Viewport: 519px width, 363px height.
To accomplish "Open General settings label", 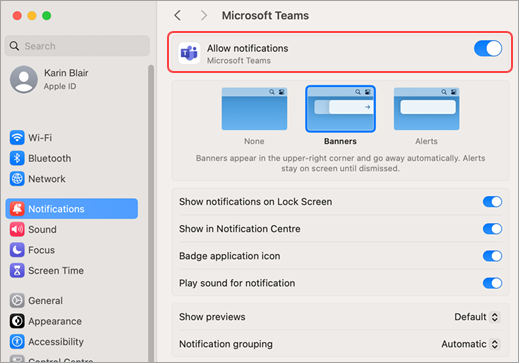I will point(45,301).
